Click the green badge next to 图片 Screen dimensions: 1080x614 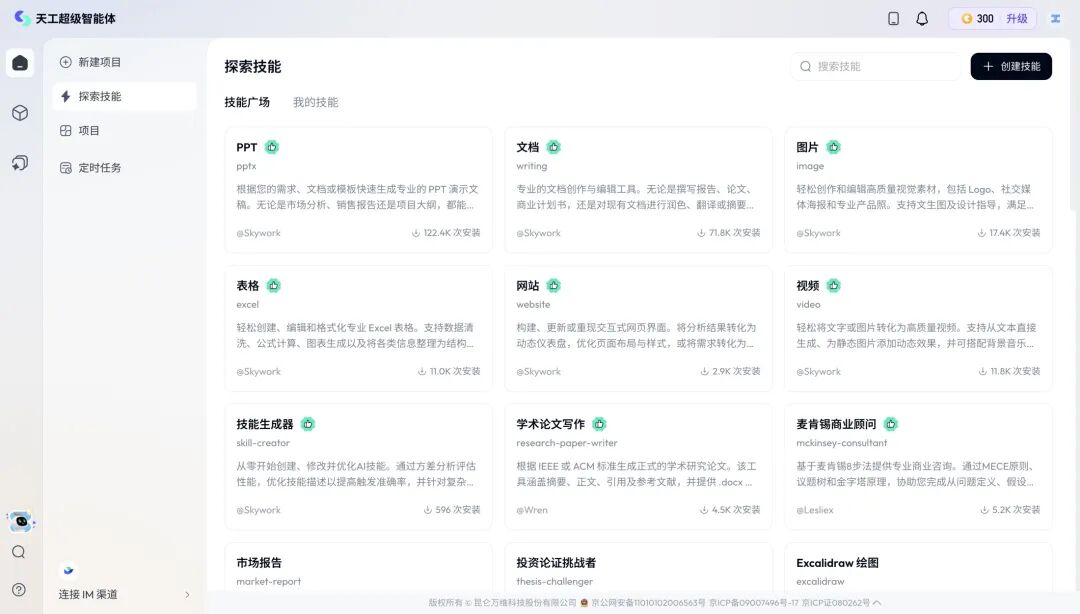point(833,147)
